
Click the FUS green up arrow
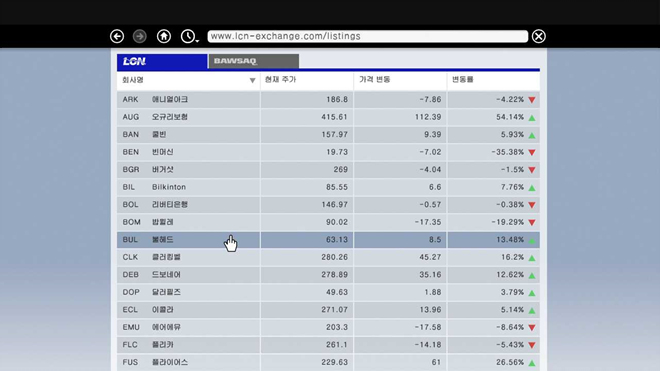532,363
